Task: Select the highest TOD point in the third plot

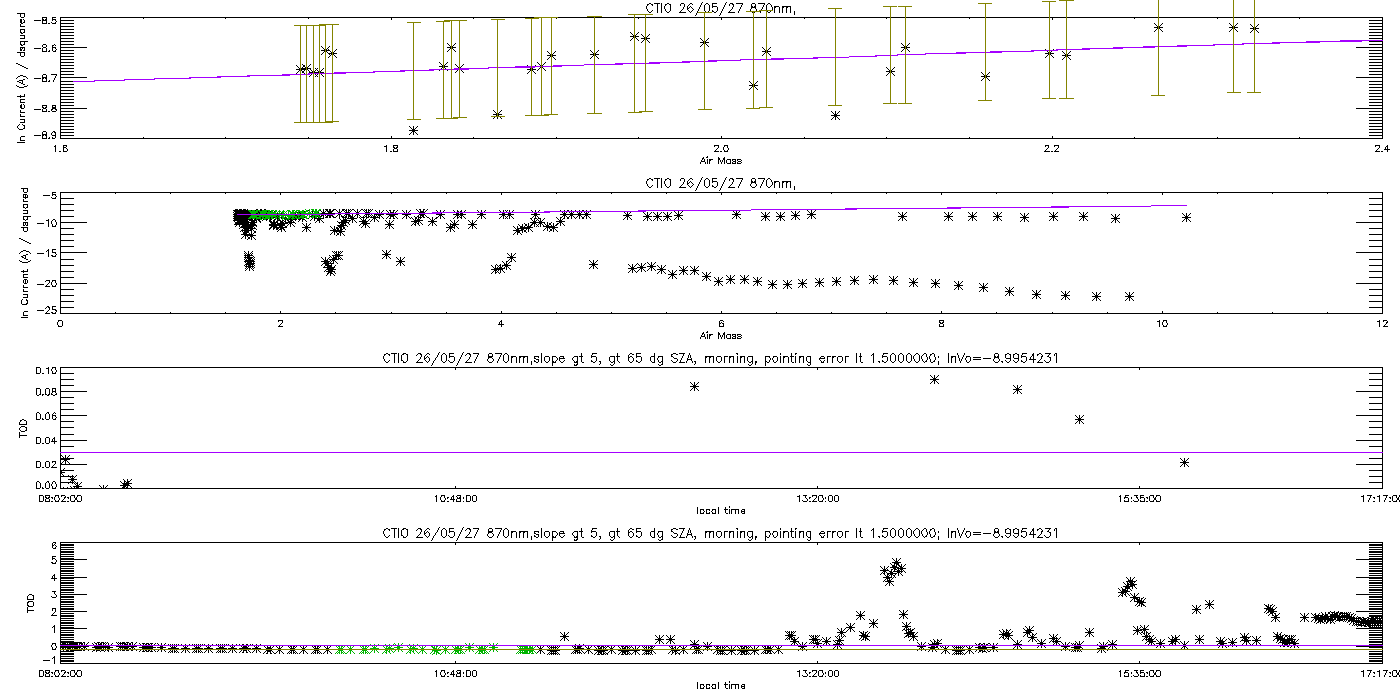Action: 934,379
